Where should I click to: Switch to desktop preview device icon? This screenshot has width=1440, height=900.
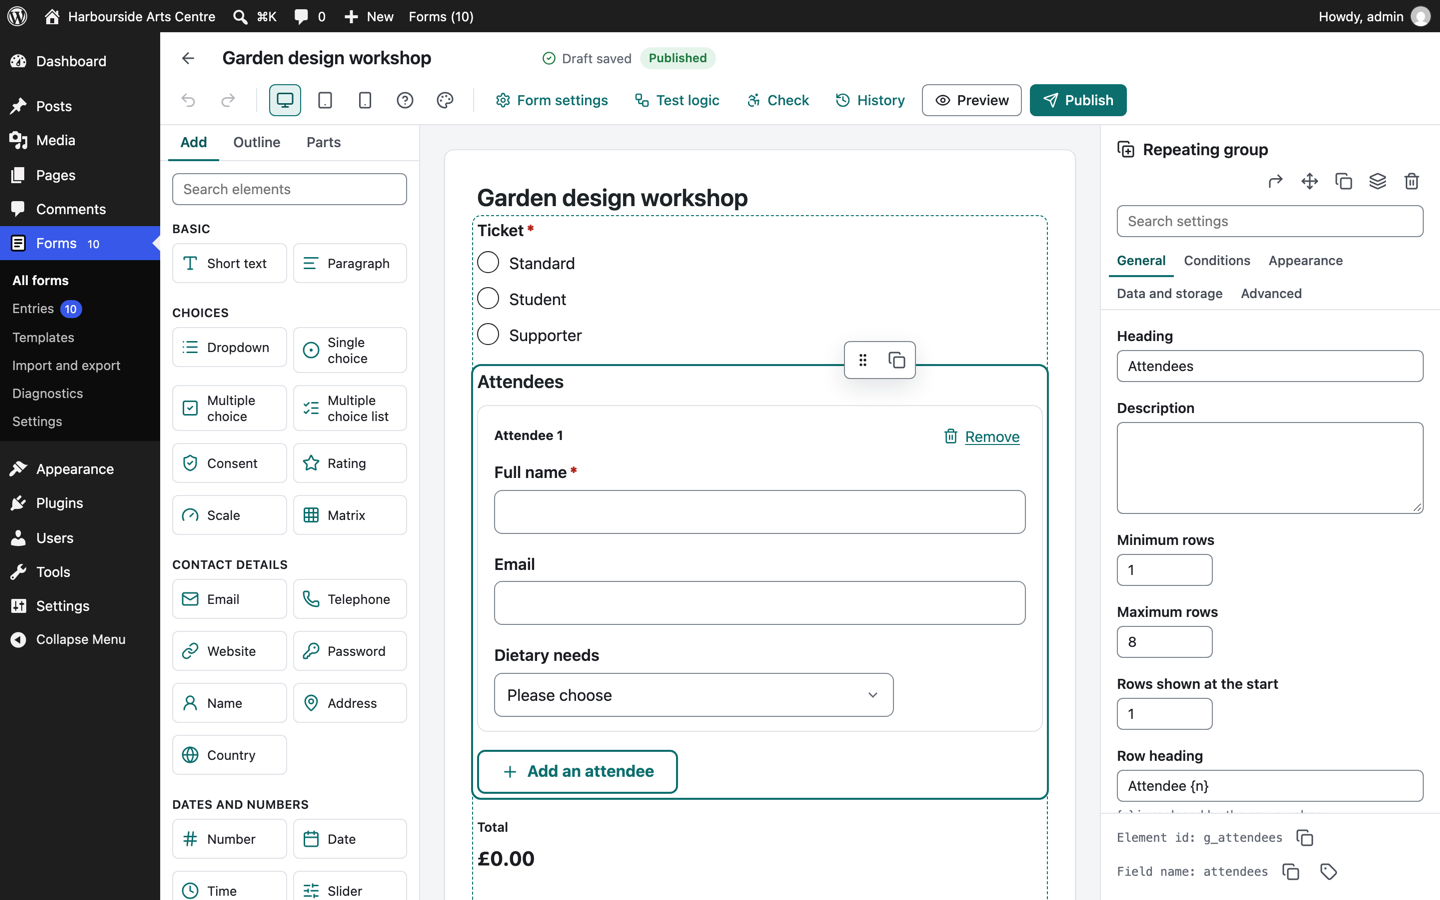(x=285, y=100)
